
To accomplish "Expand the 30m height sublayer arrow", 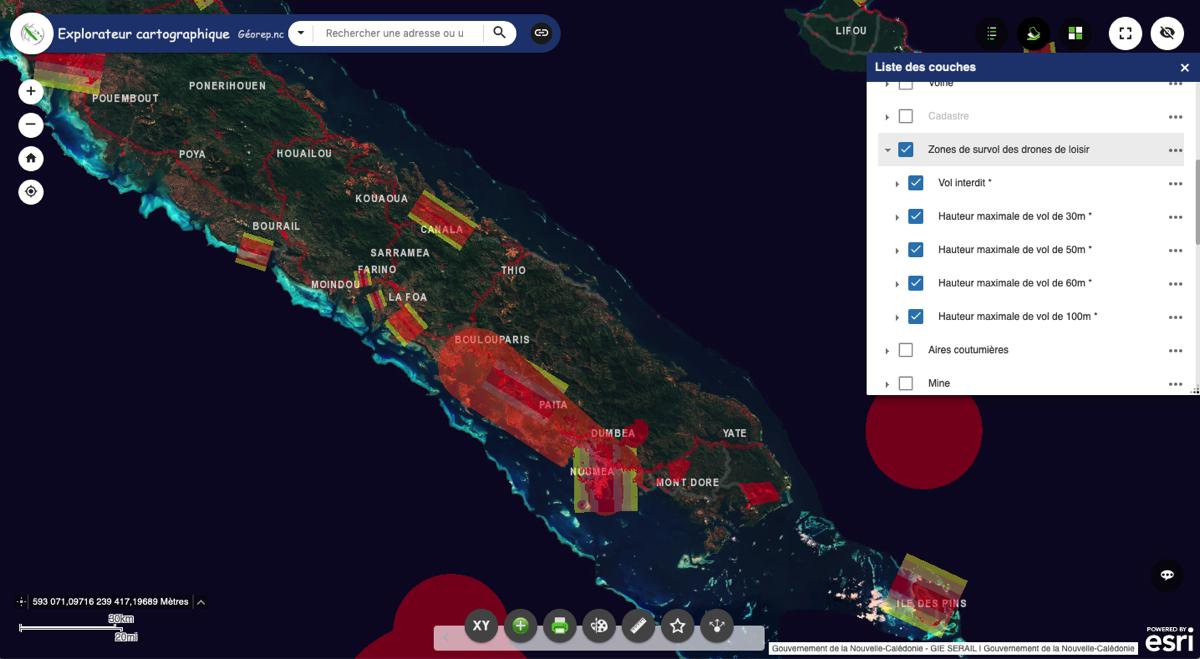I will 897,217.
